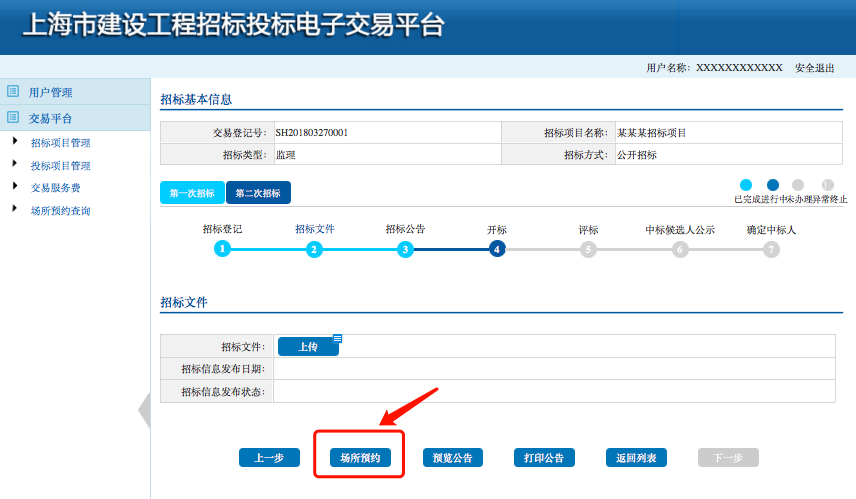The image size is (856, 499).
Task: Expand the 招标项目管理 tree arrow
Action: (15, 141)
